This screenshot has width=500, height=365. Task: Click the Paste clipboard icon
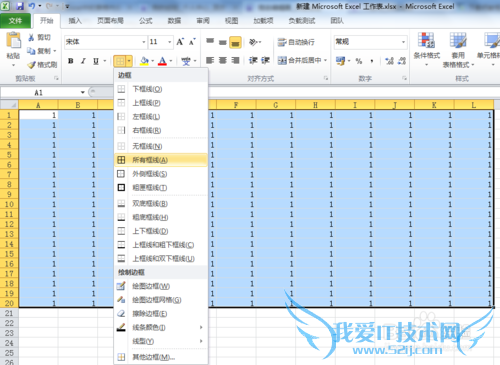[14, 41]
